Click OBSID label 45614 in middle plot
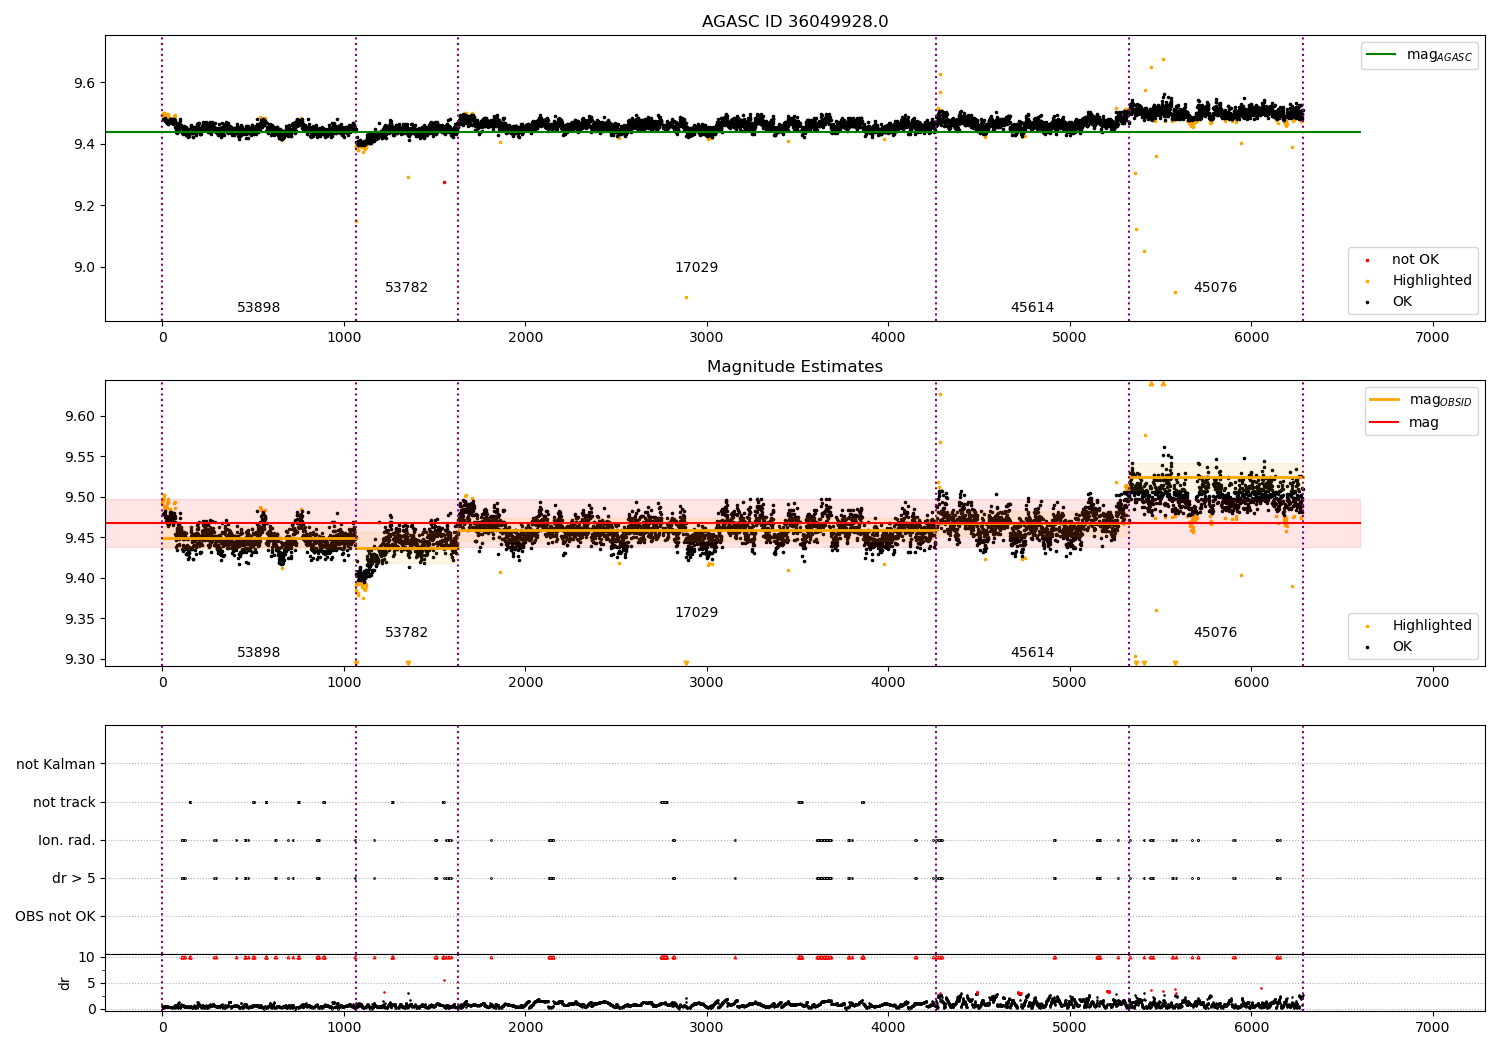Viewport: 1500px width, 1050px height. point(1032,653)
